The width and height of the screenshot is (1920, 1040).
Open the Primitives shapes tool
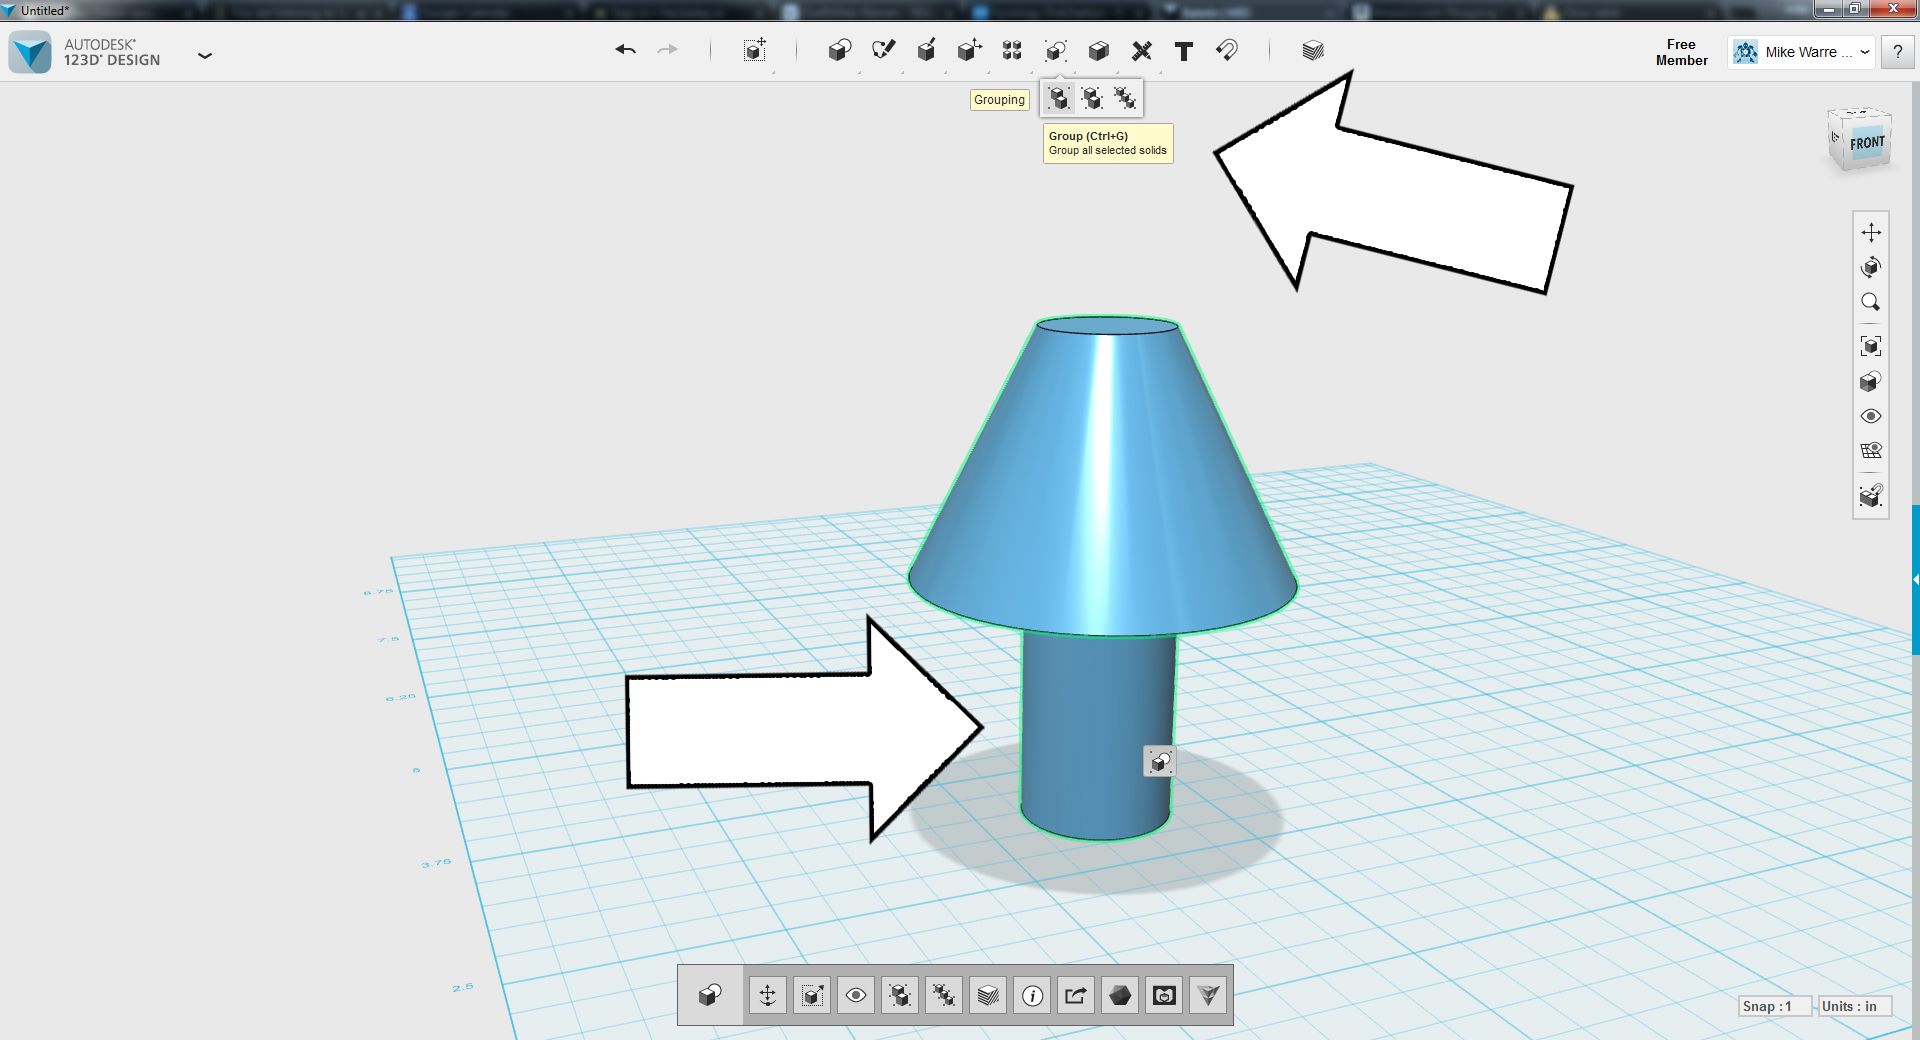[x=839, y=50]
